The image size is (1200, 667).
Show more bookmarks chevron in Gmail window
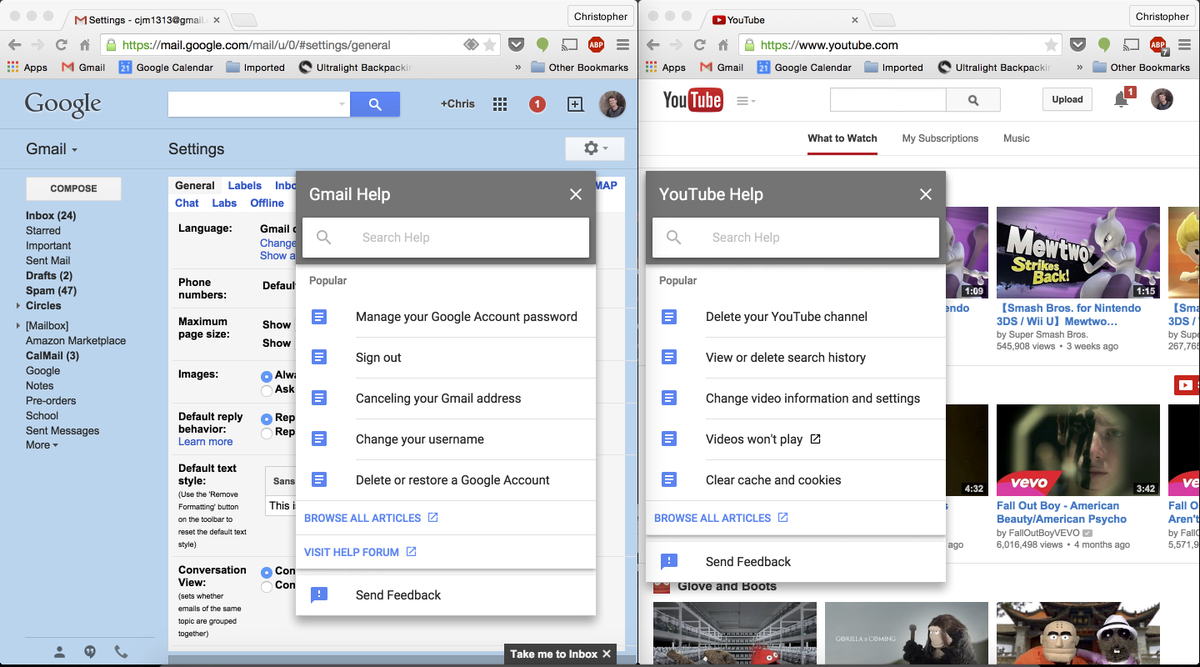tap(518, 68)
